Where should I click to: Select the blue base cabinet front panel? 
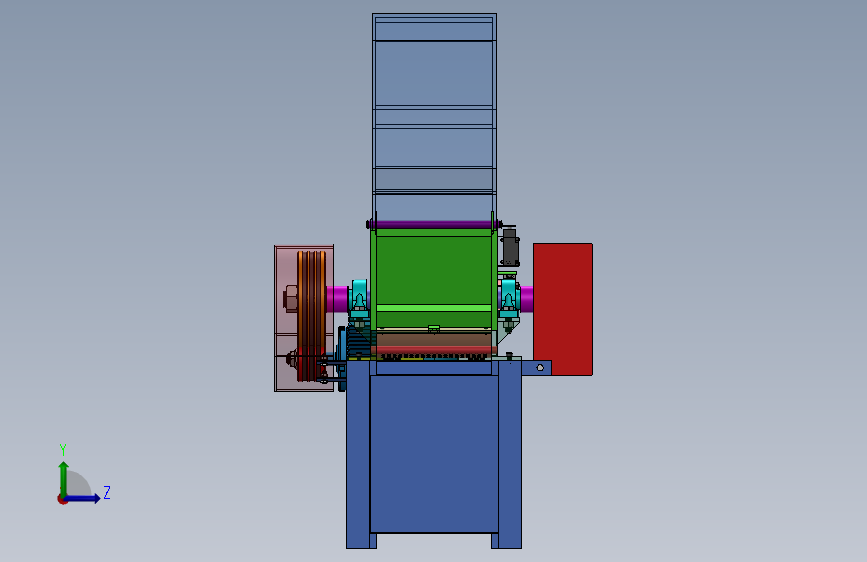coord(434,454)
